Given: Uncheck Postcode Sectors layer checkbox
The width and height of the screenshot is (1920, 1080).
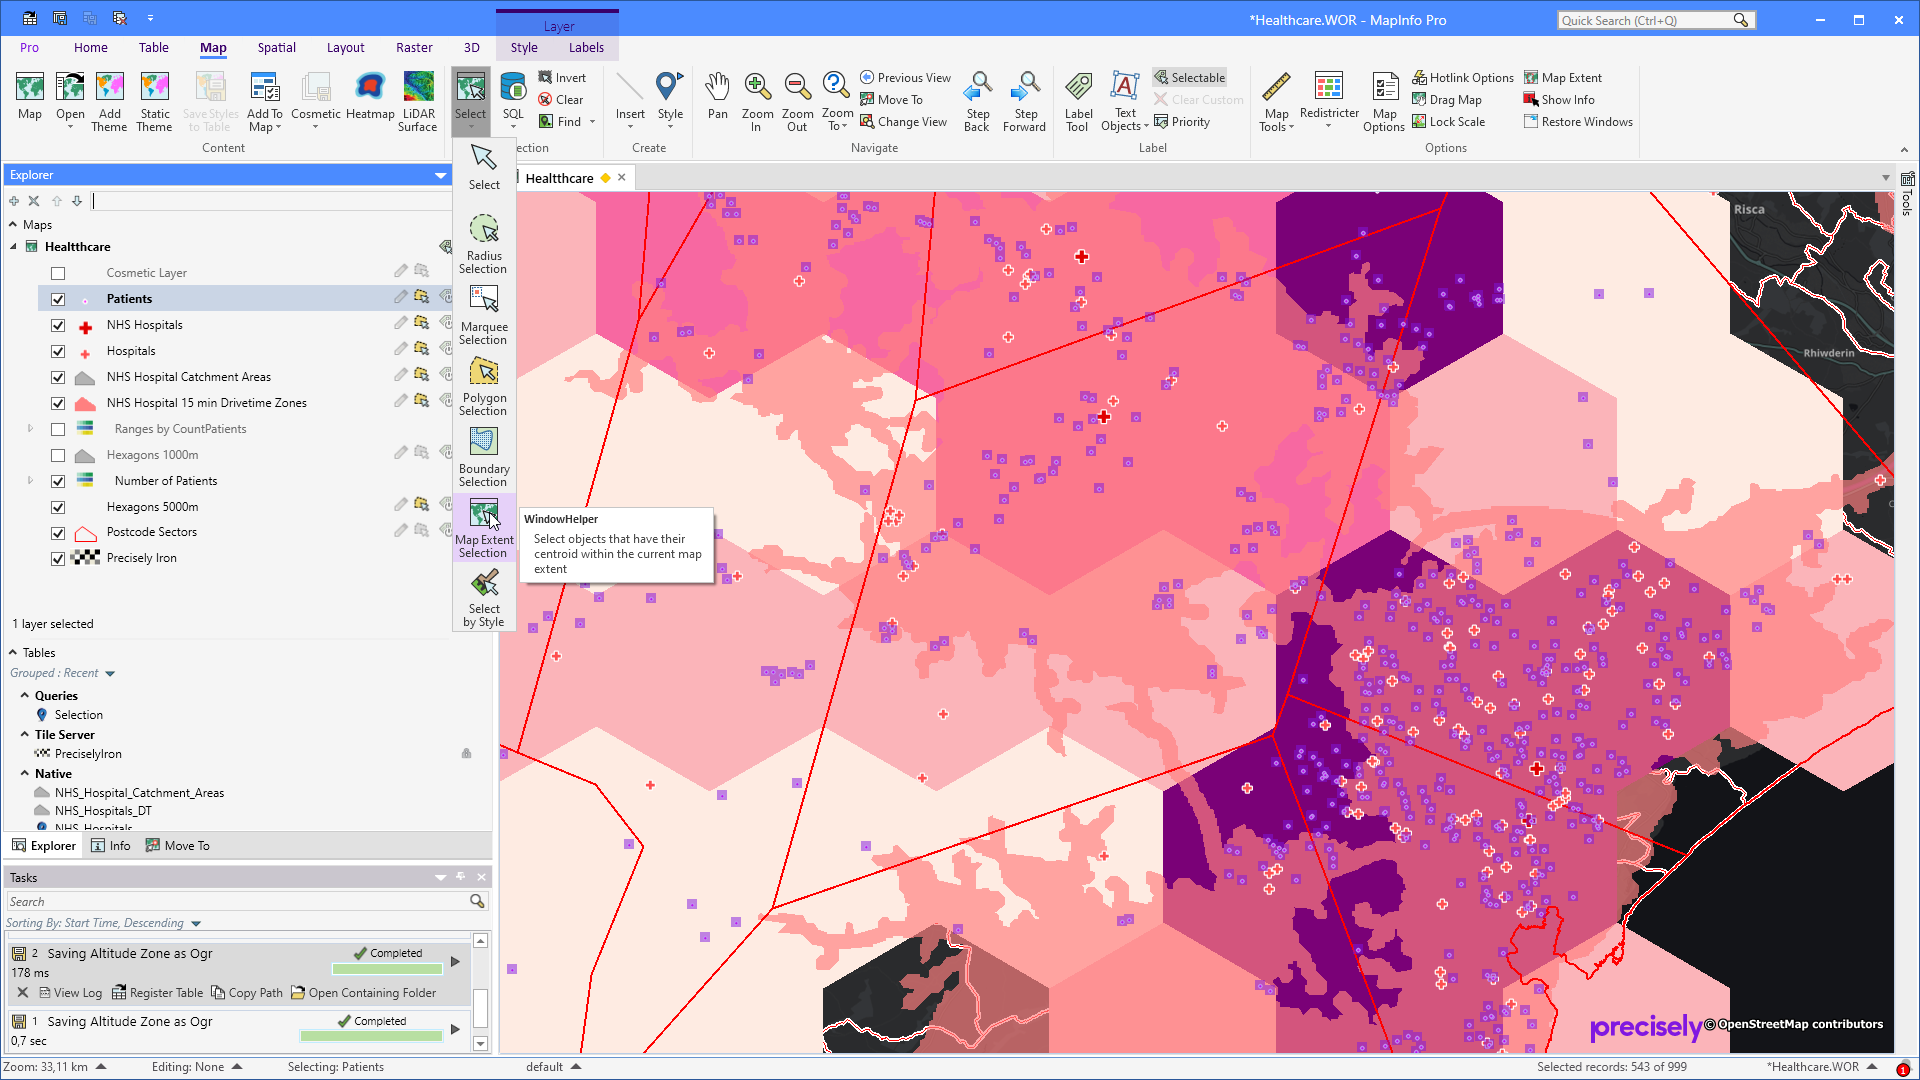Looking at the screenshot, I should coord(58,533).
